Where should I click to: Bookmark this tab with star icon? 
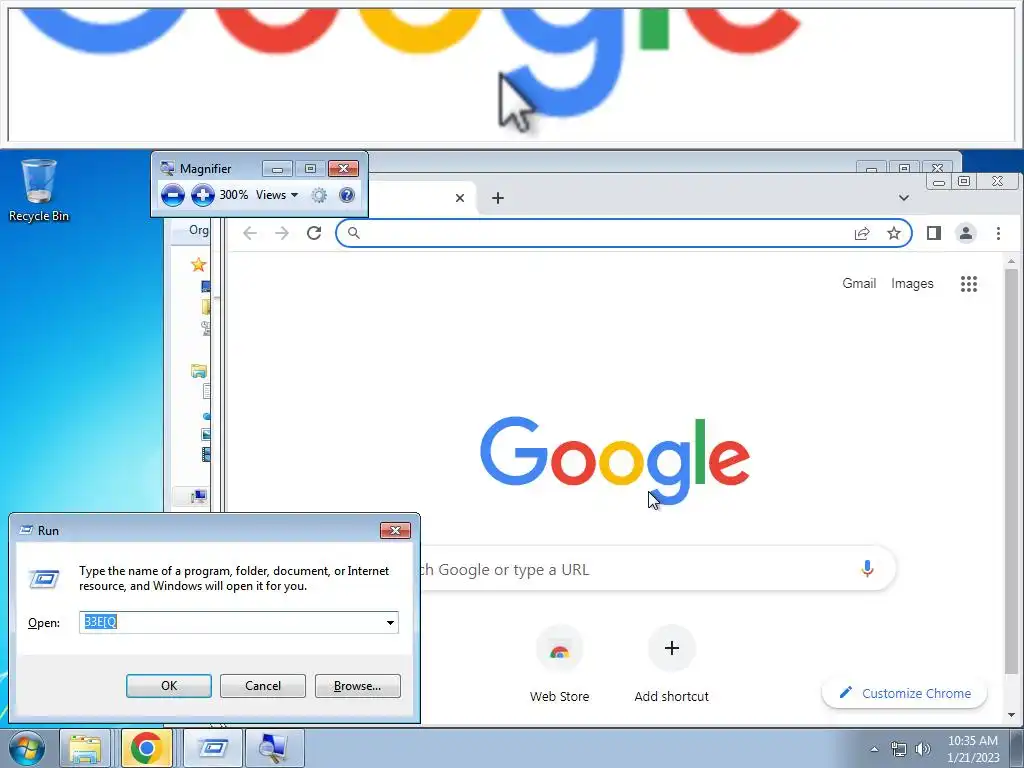[893, 233]
